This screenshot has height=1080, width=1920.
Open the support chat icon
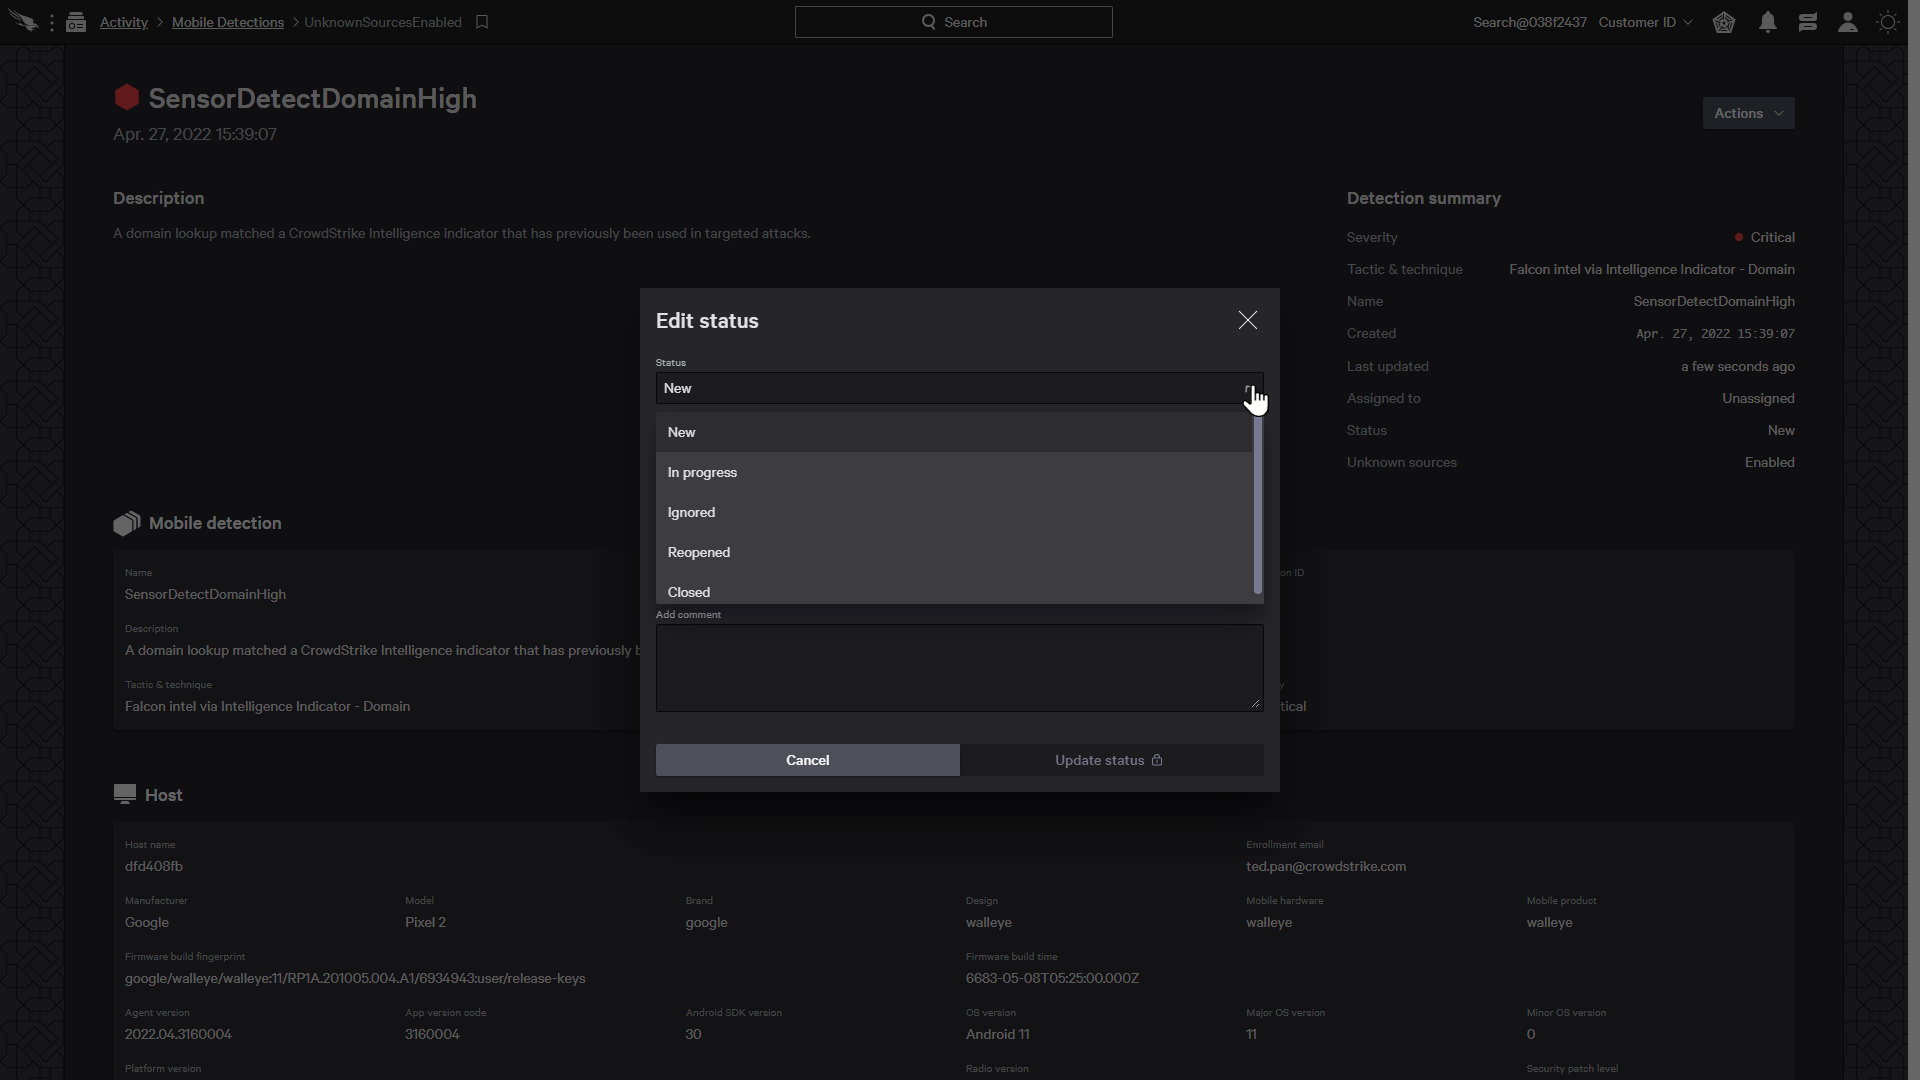coord(1808,22)
